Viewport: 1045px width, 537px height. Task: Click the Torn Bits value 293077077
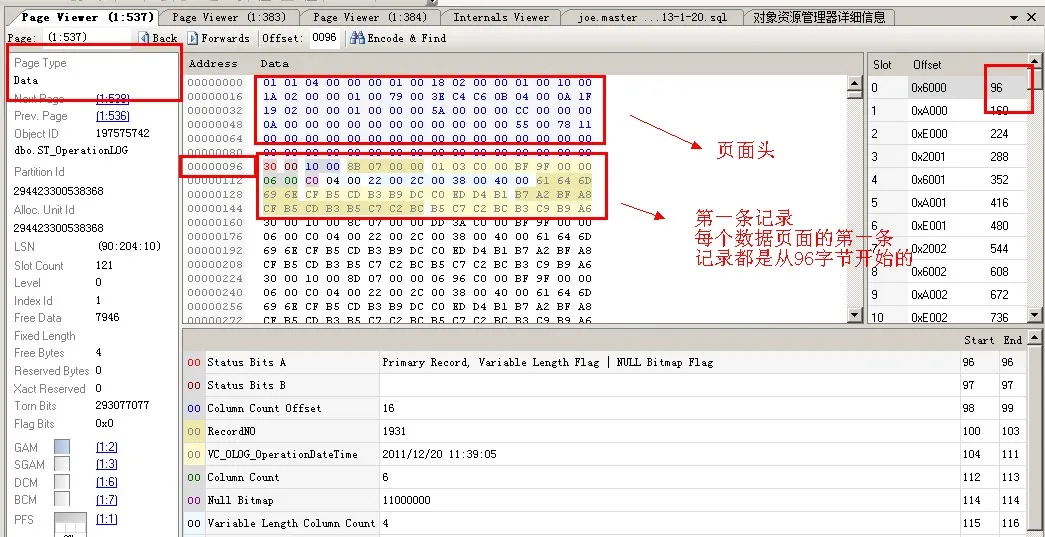(x=123, y=406)
